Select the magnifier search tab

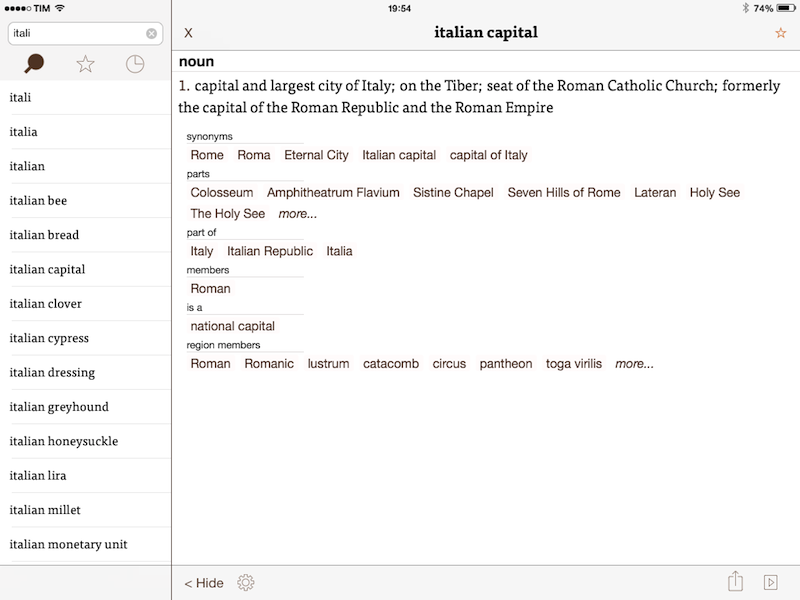[35, 65]
